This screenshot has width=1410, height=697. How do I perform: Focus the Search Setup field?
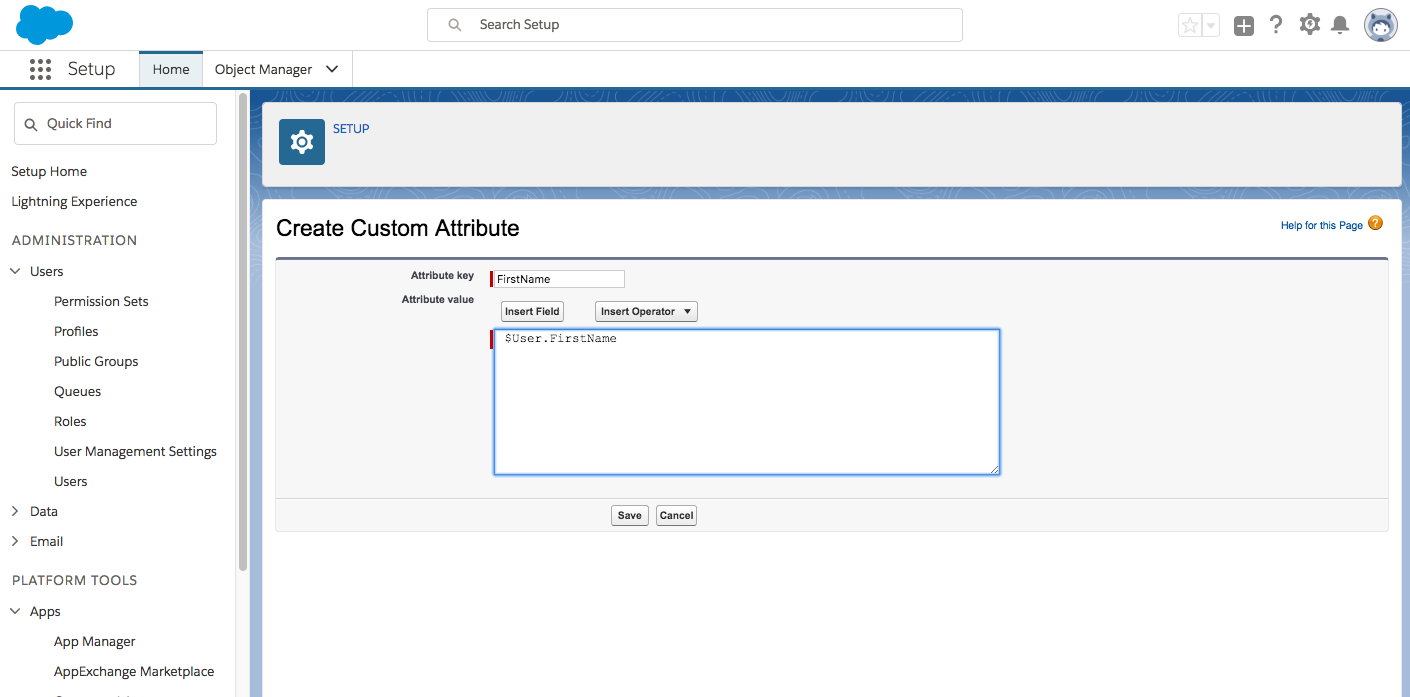(x=695, y=25)
